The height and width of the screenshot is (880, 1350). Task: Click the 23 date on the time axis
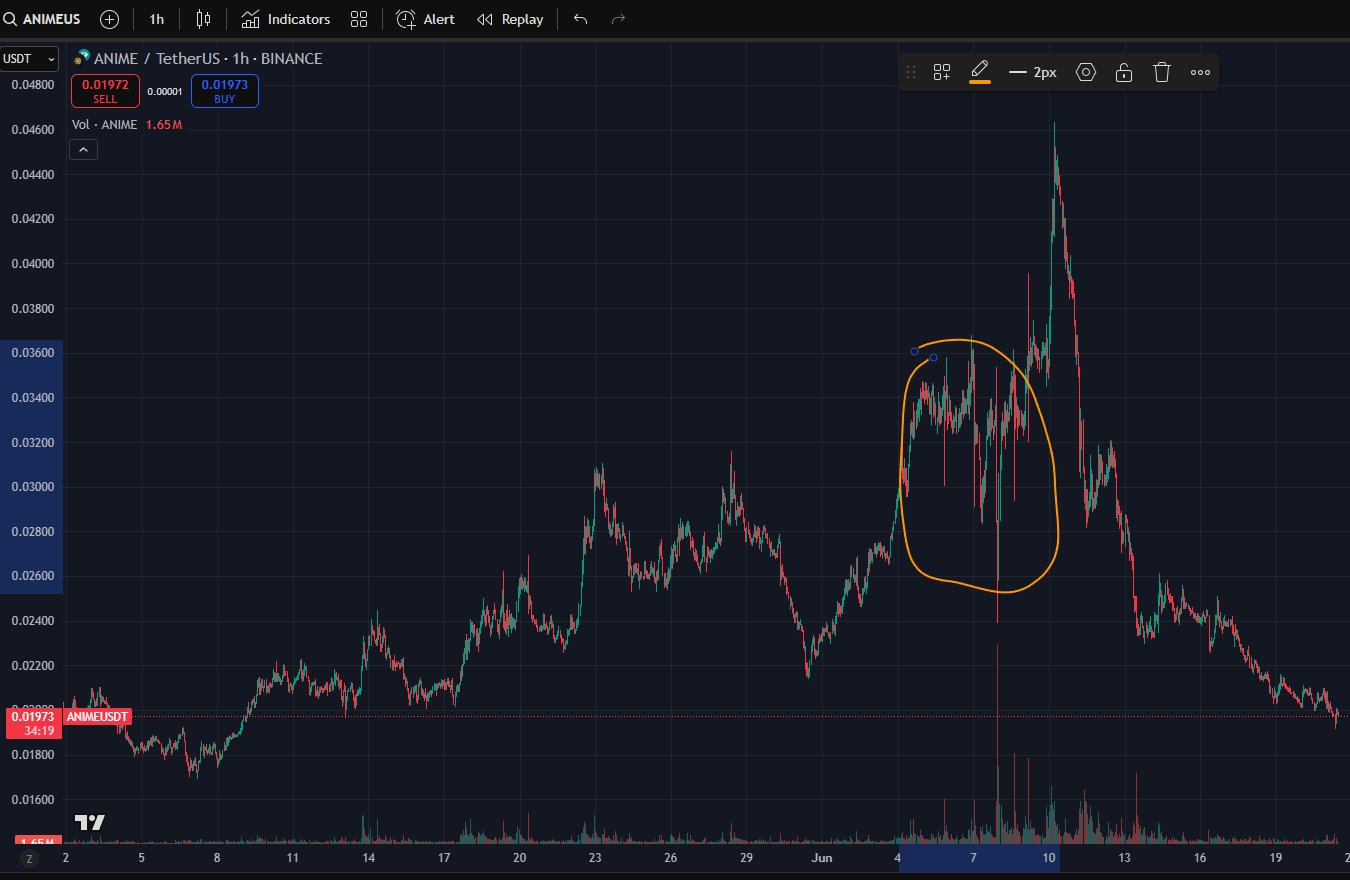[x=595, y=858]
